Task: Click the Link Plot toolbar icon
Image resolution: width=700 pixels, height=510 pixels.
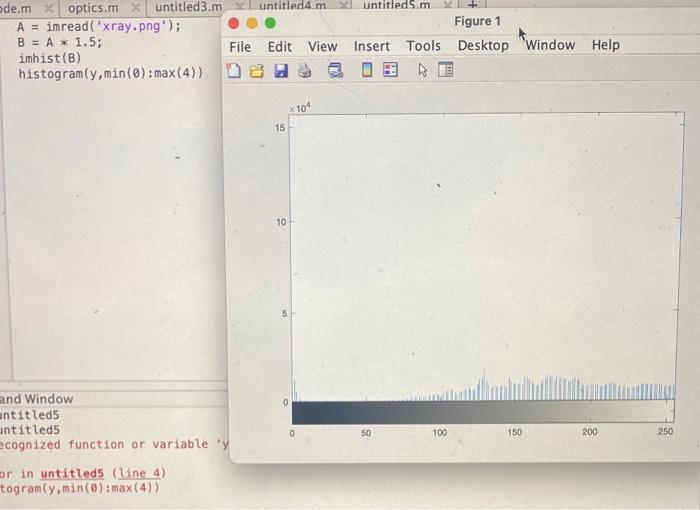Action: coord(335,70)
